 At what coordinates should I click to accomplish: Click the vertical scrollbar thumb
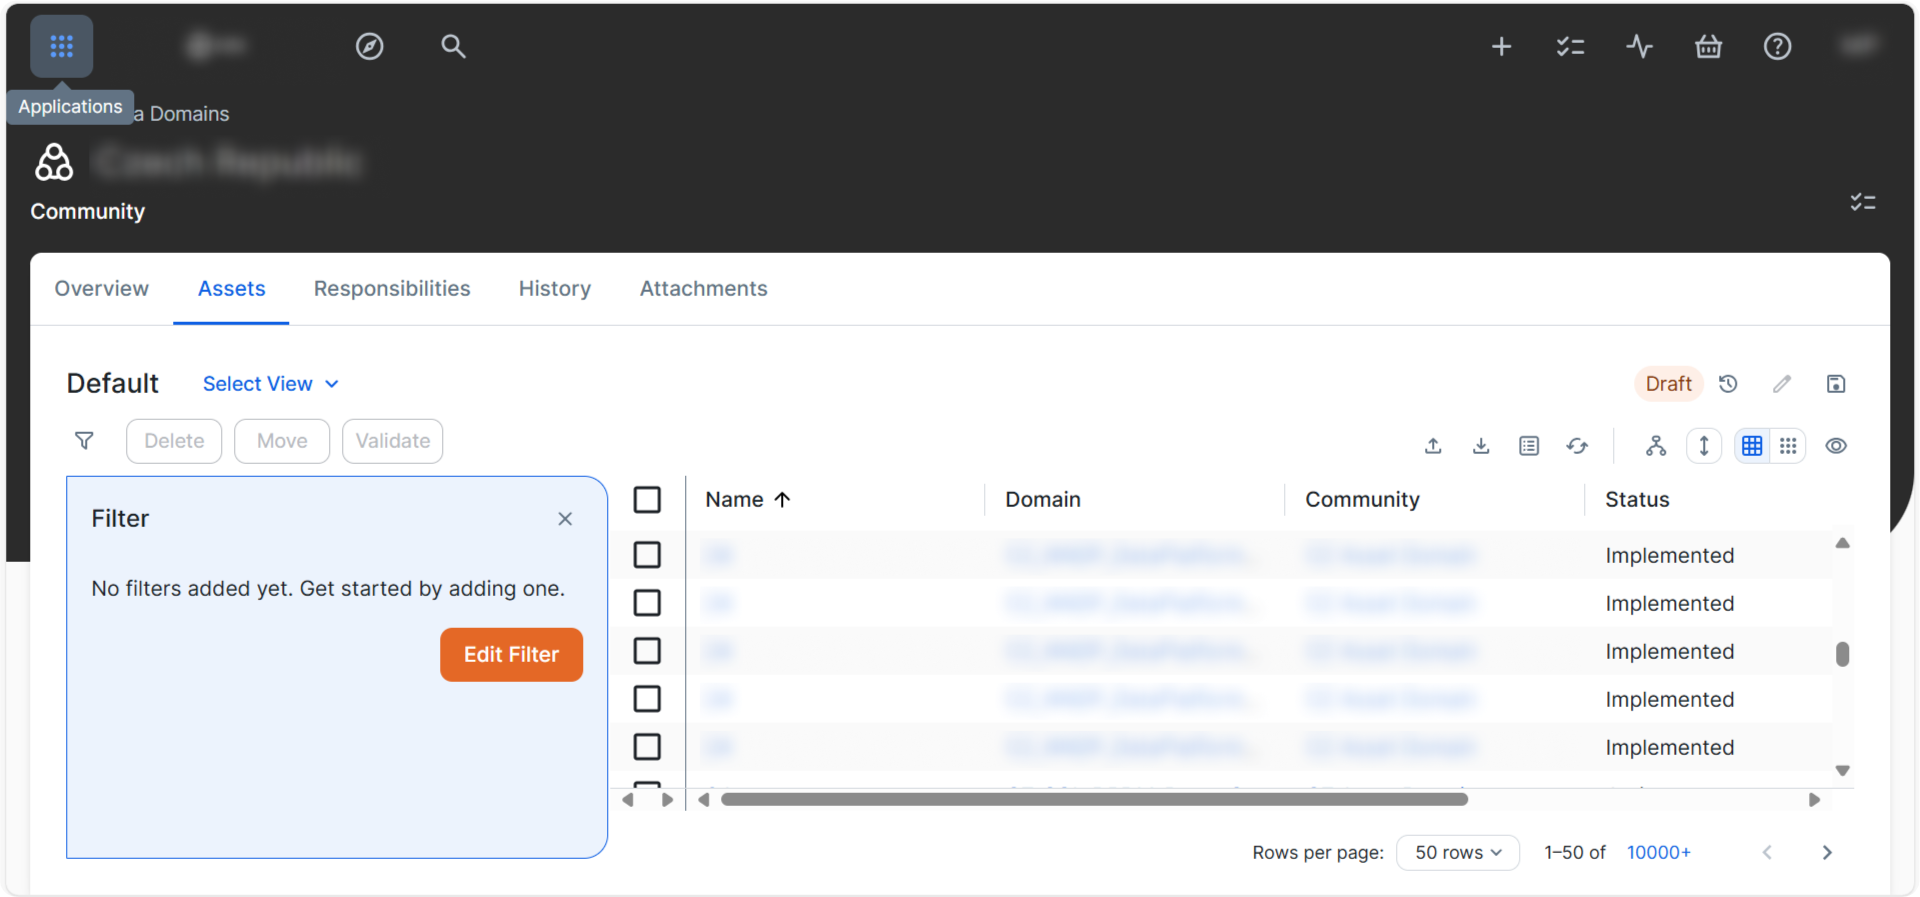tap(1843, 654)
